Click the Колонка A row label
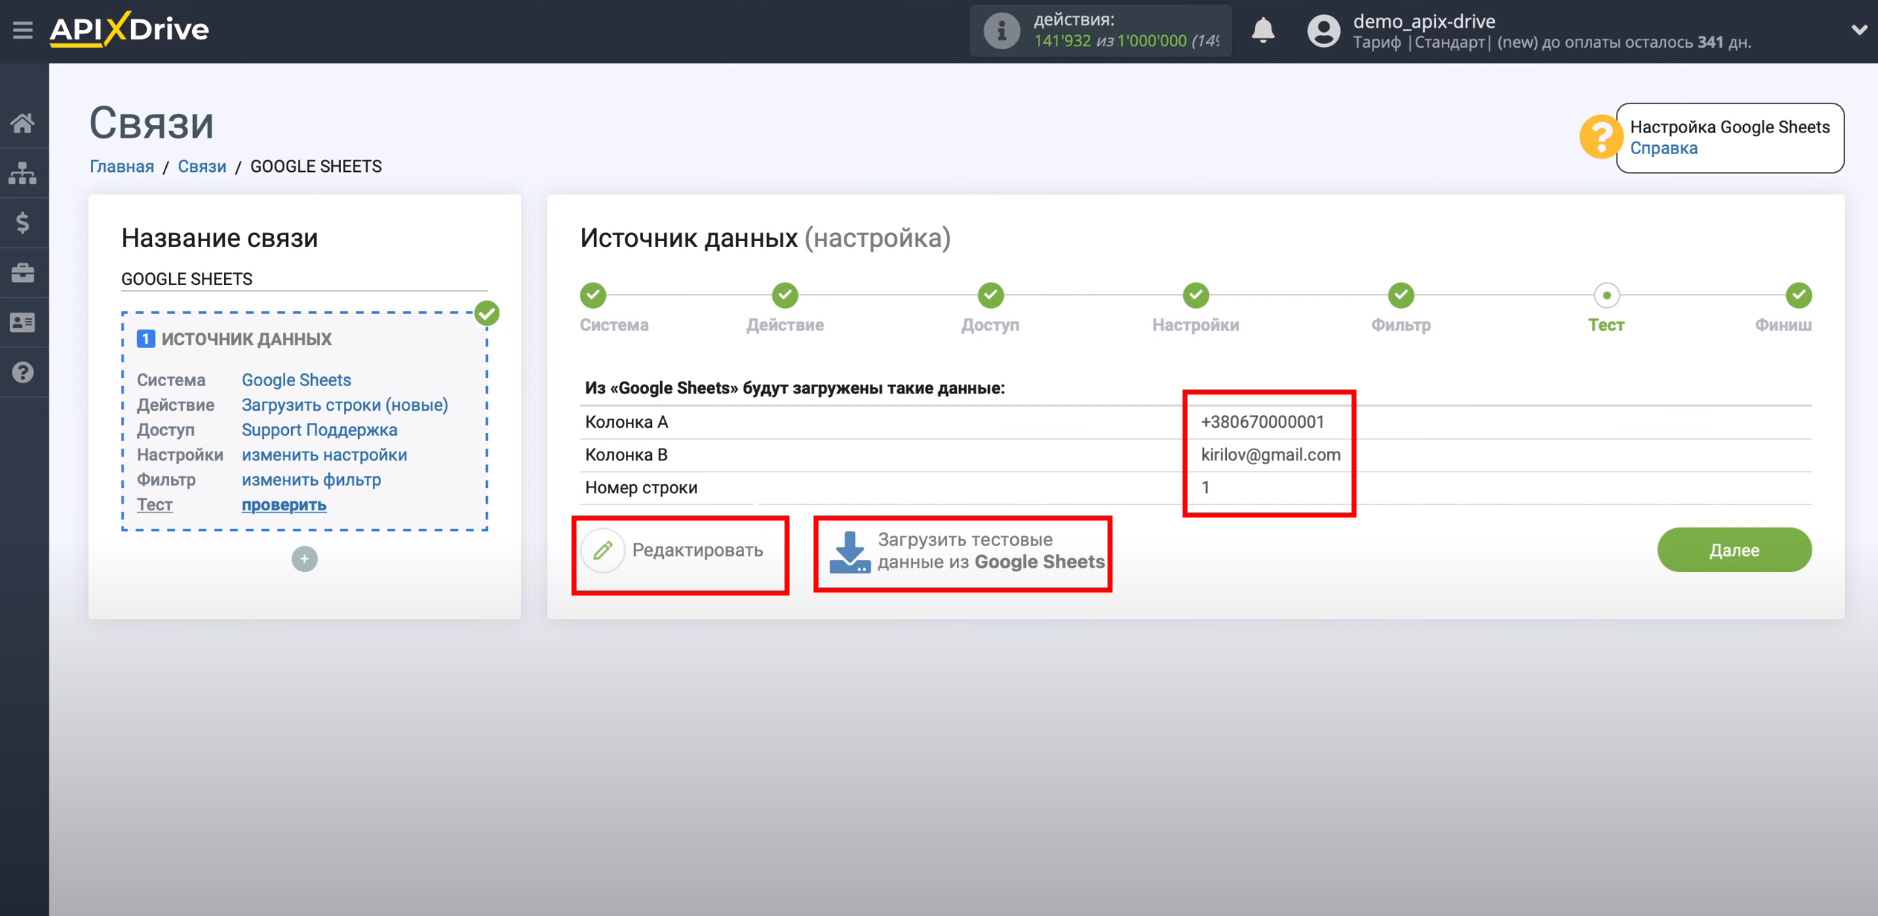Image resolution: width=1878 pixels, height=916 pixels. [x=627, y=422]
